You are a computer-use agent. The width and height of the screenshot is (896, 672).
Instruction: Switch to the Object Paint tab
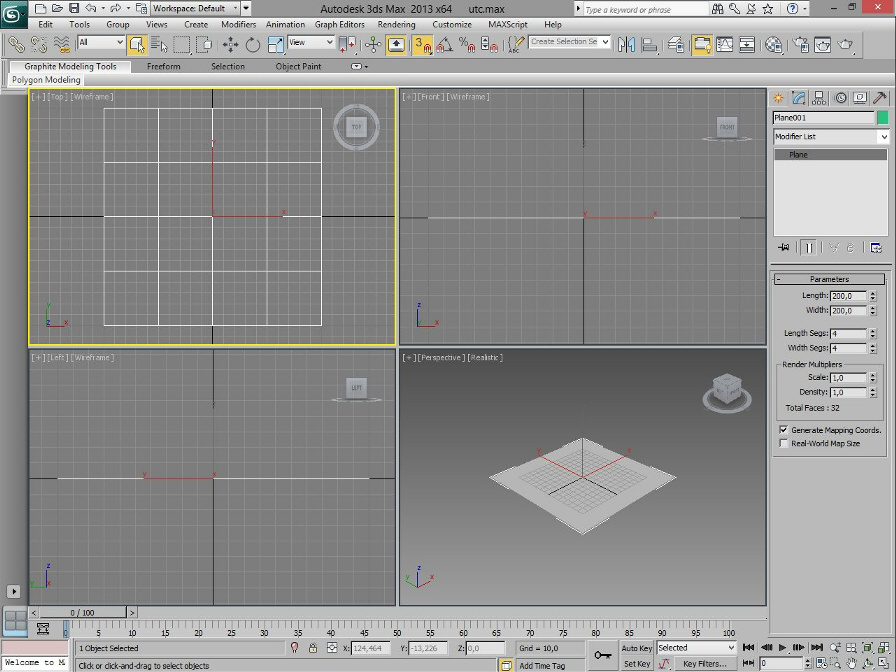pos(298,66)
